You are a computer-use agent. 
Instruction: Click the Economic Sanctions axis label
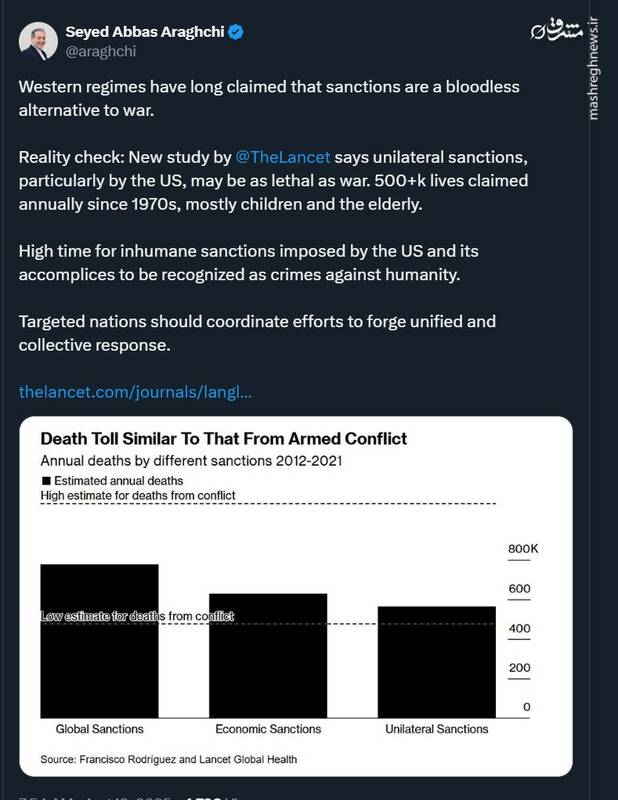(267, 729)
